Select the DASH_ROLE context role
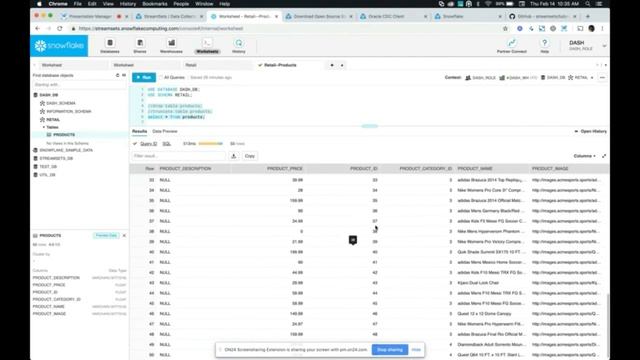This screenshot has height=360, width=640. 480,78
